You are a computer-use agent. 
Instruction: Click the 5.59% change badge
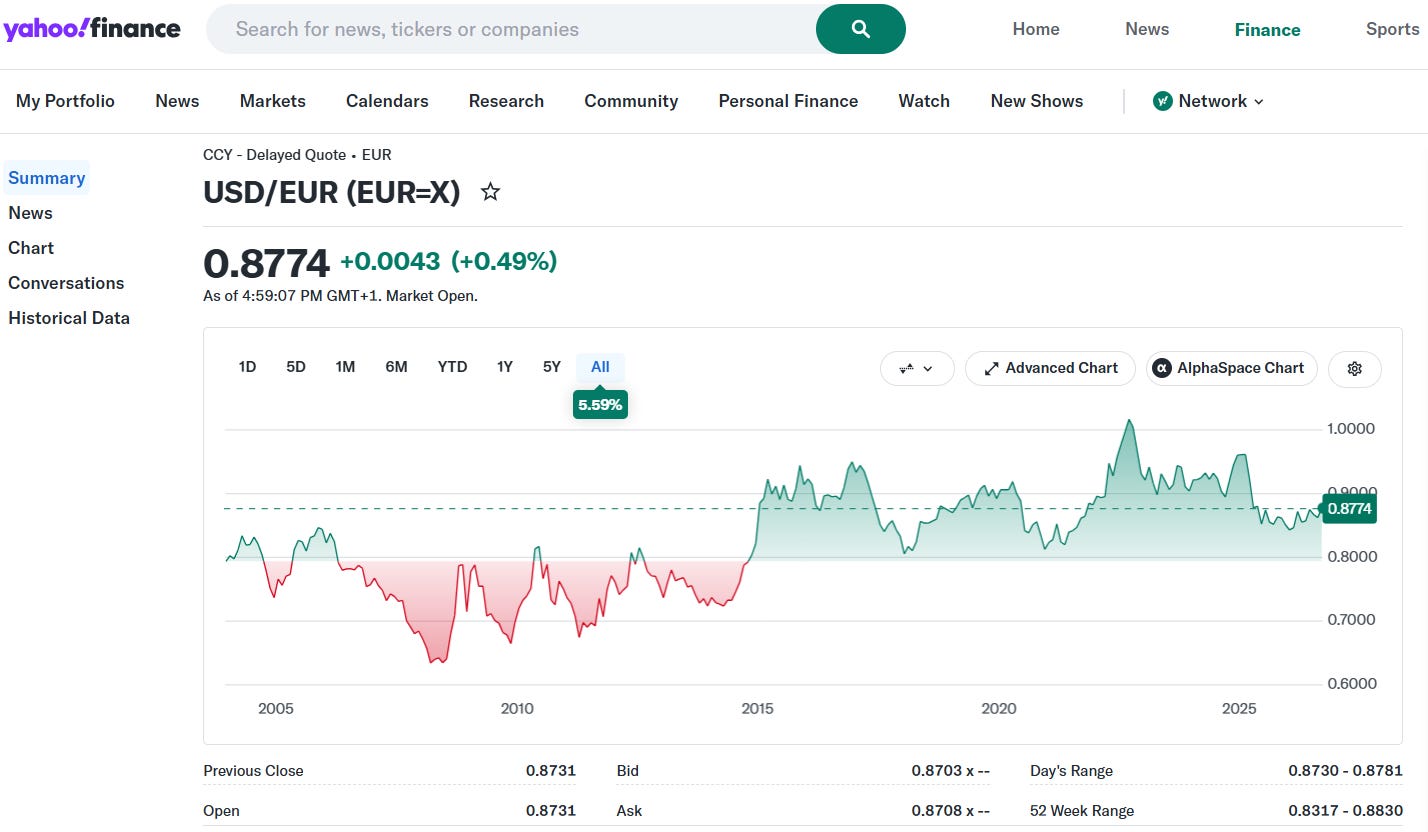(600, 405)
